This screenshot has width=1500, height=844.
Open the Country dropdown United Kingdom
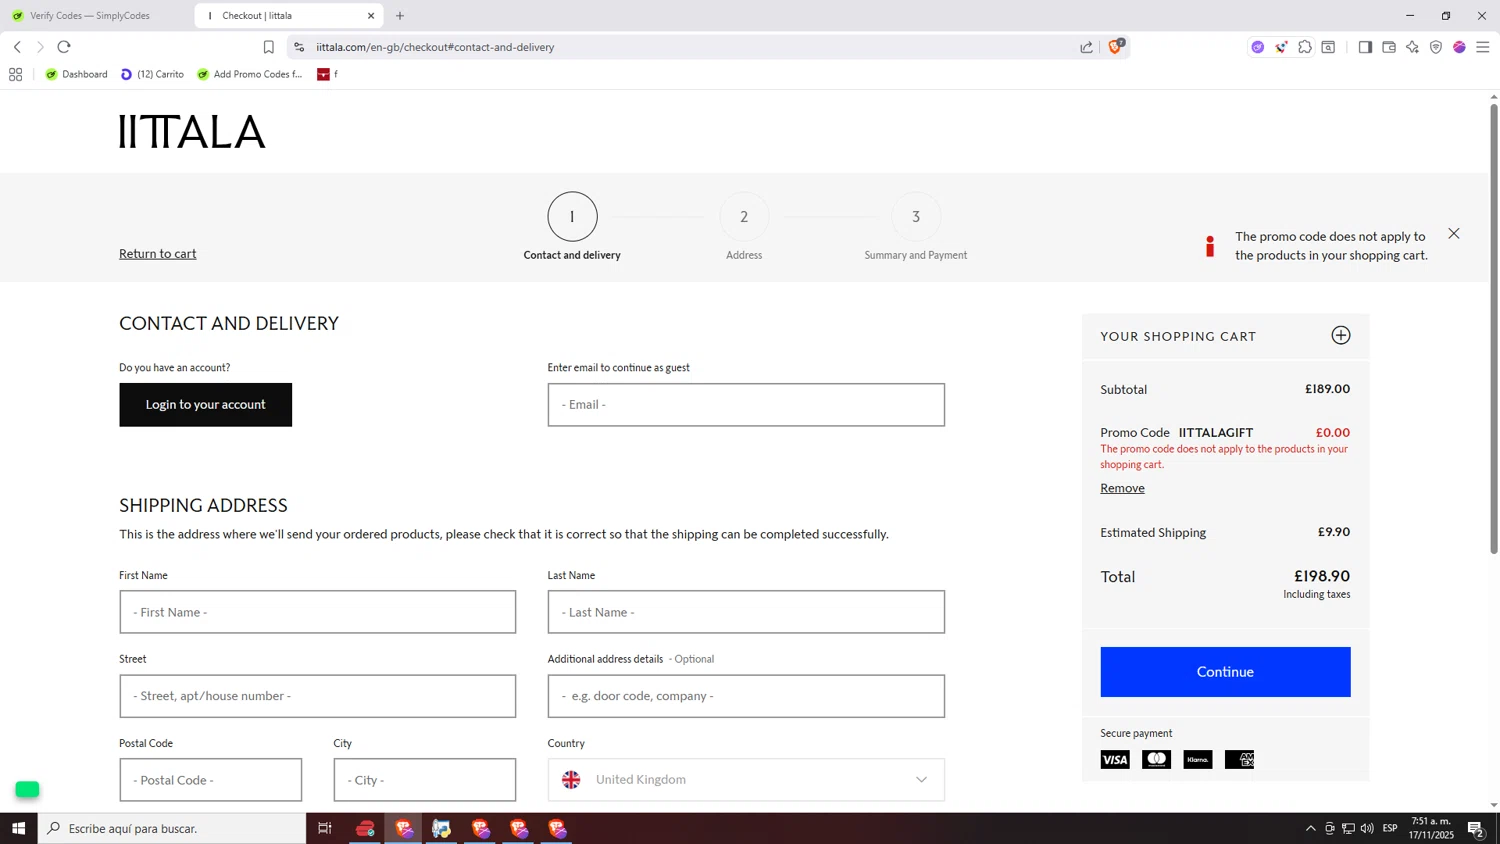(x=746, y=780)
